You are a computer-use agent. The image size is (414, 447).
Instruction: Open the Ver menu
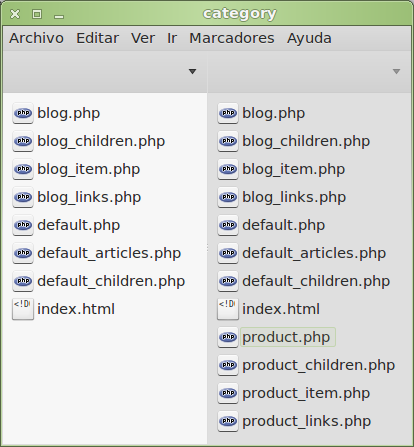pyautogui.click(x=143, y=38)
